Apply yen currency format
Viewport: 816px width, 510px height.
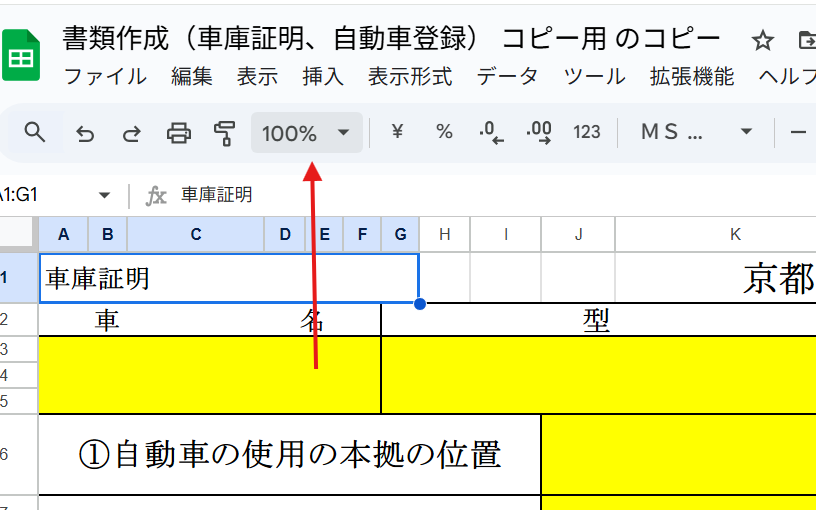click(397, 132)
